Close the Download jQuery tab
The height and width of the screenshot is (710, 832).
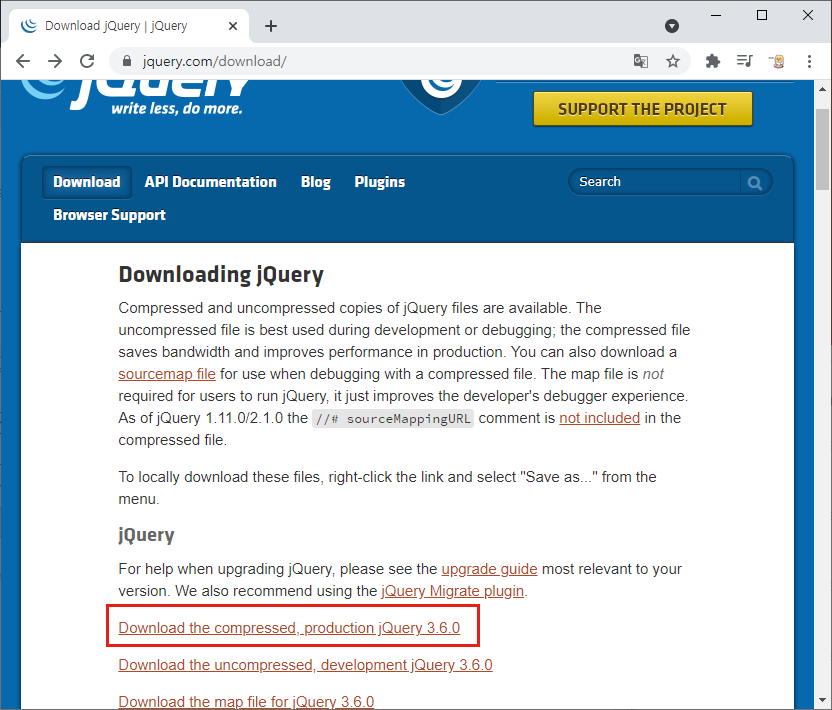232,25
